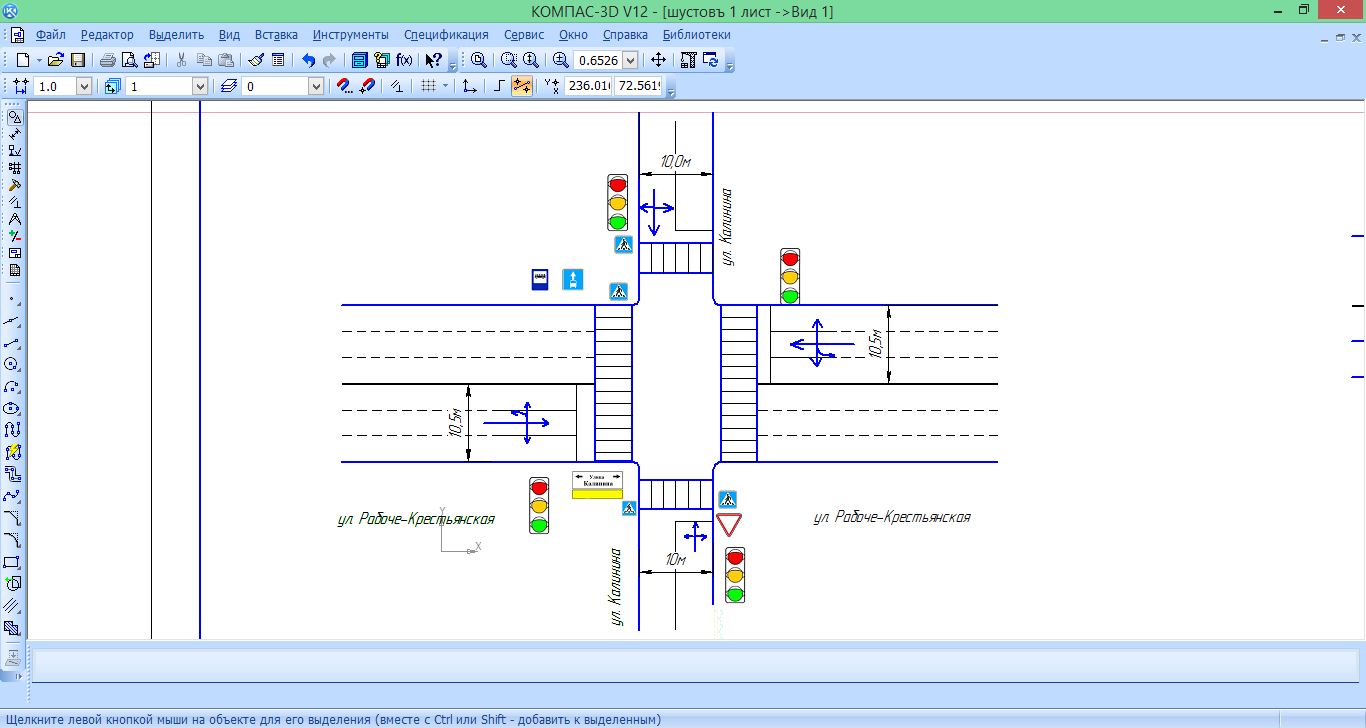Click the Y coordinate field 72.561
This screenshot has width=1366, height=728.
click(639, 87)
